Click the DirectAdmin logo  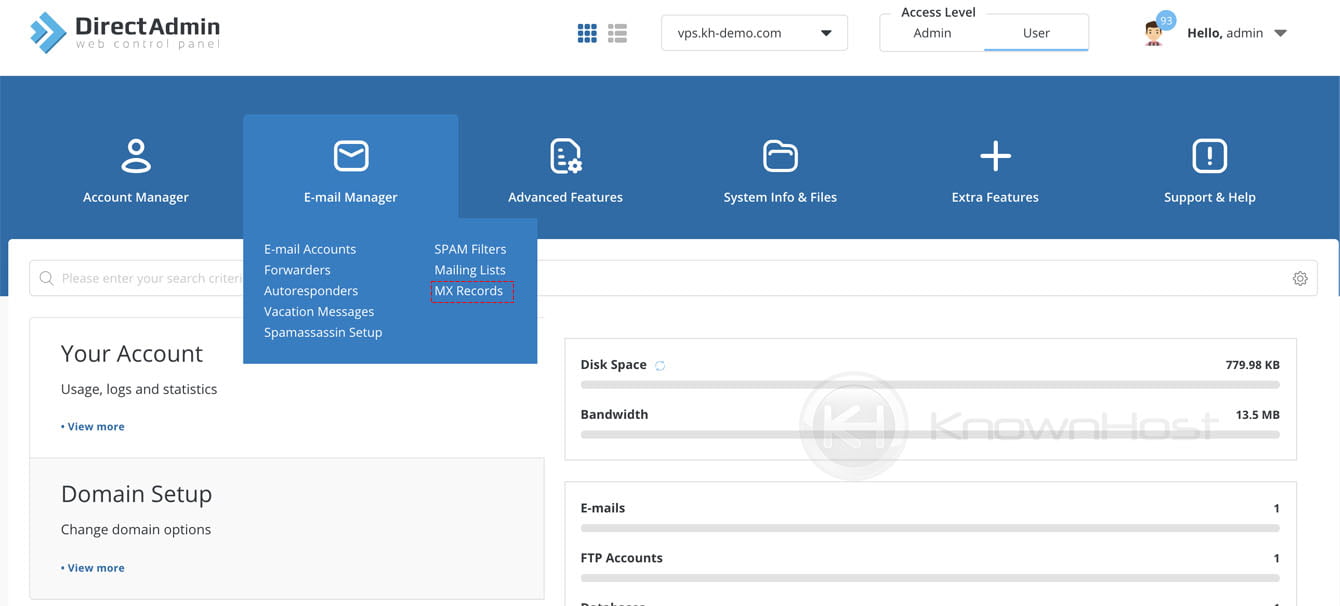coord(120,30)
